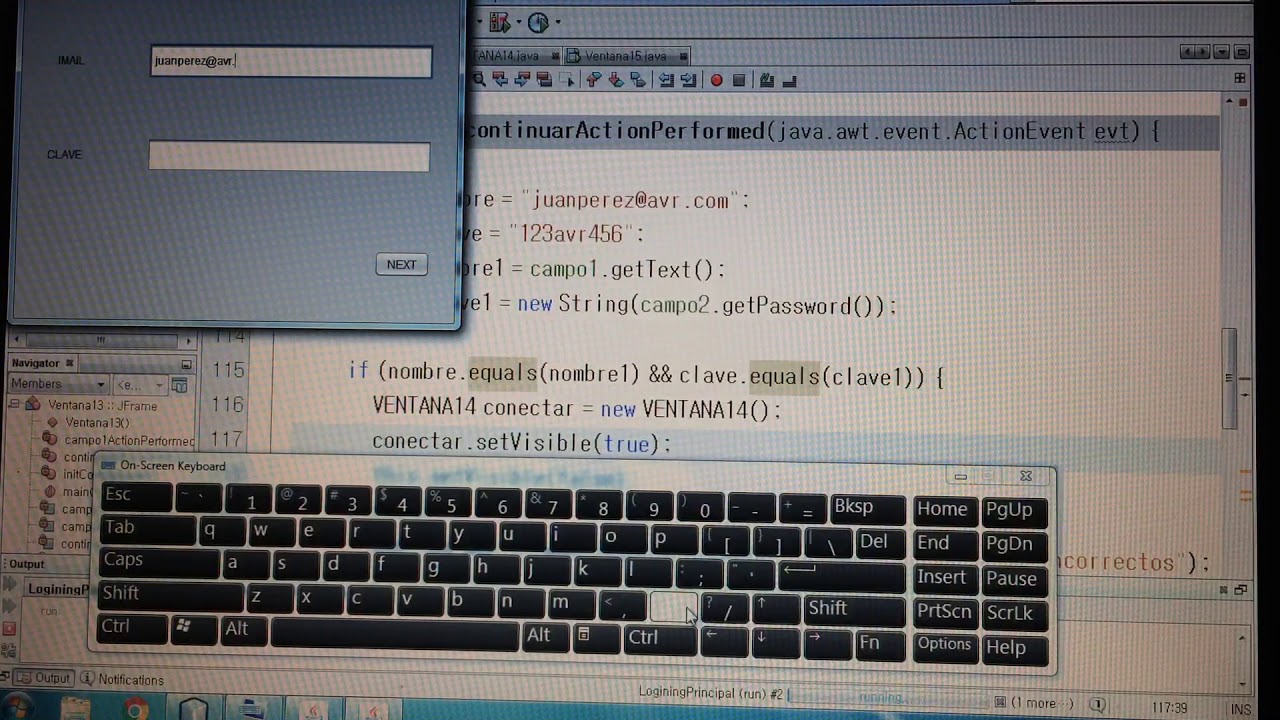
Task: Click the Previous Bookmark arrow icon
Action: 593,79
